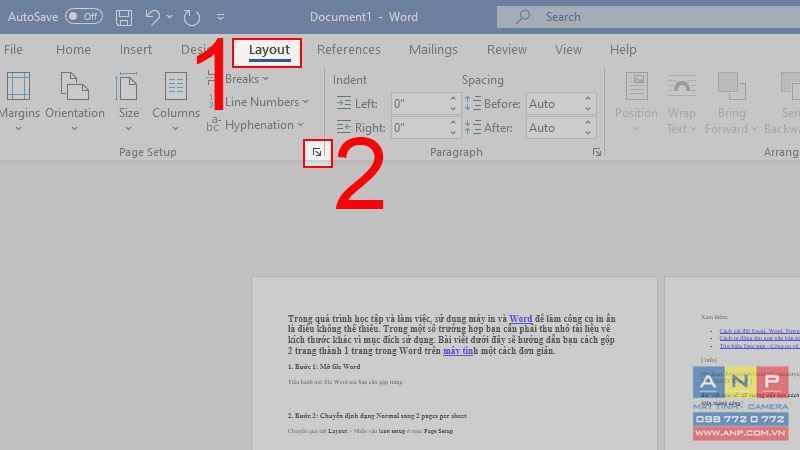Screen dimensions: 800x450
Task: Switch to the References tab
Action: pyautogui.click(x=348, y=49)
